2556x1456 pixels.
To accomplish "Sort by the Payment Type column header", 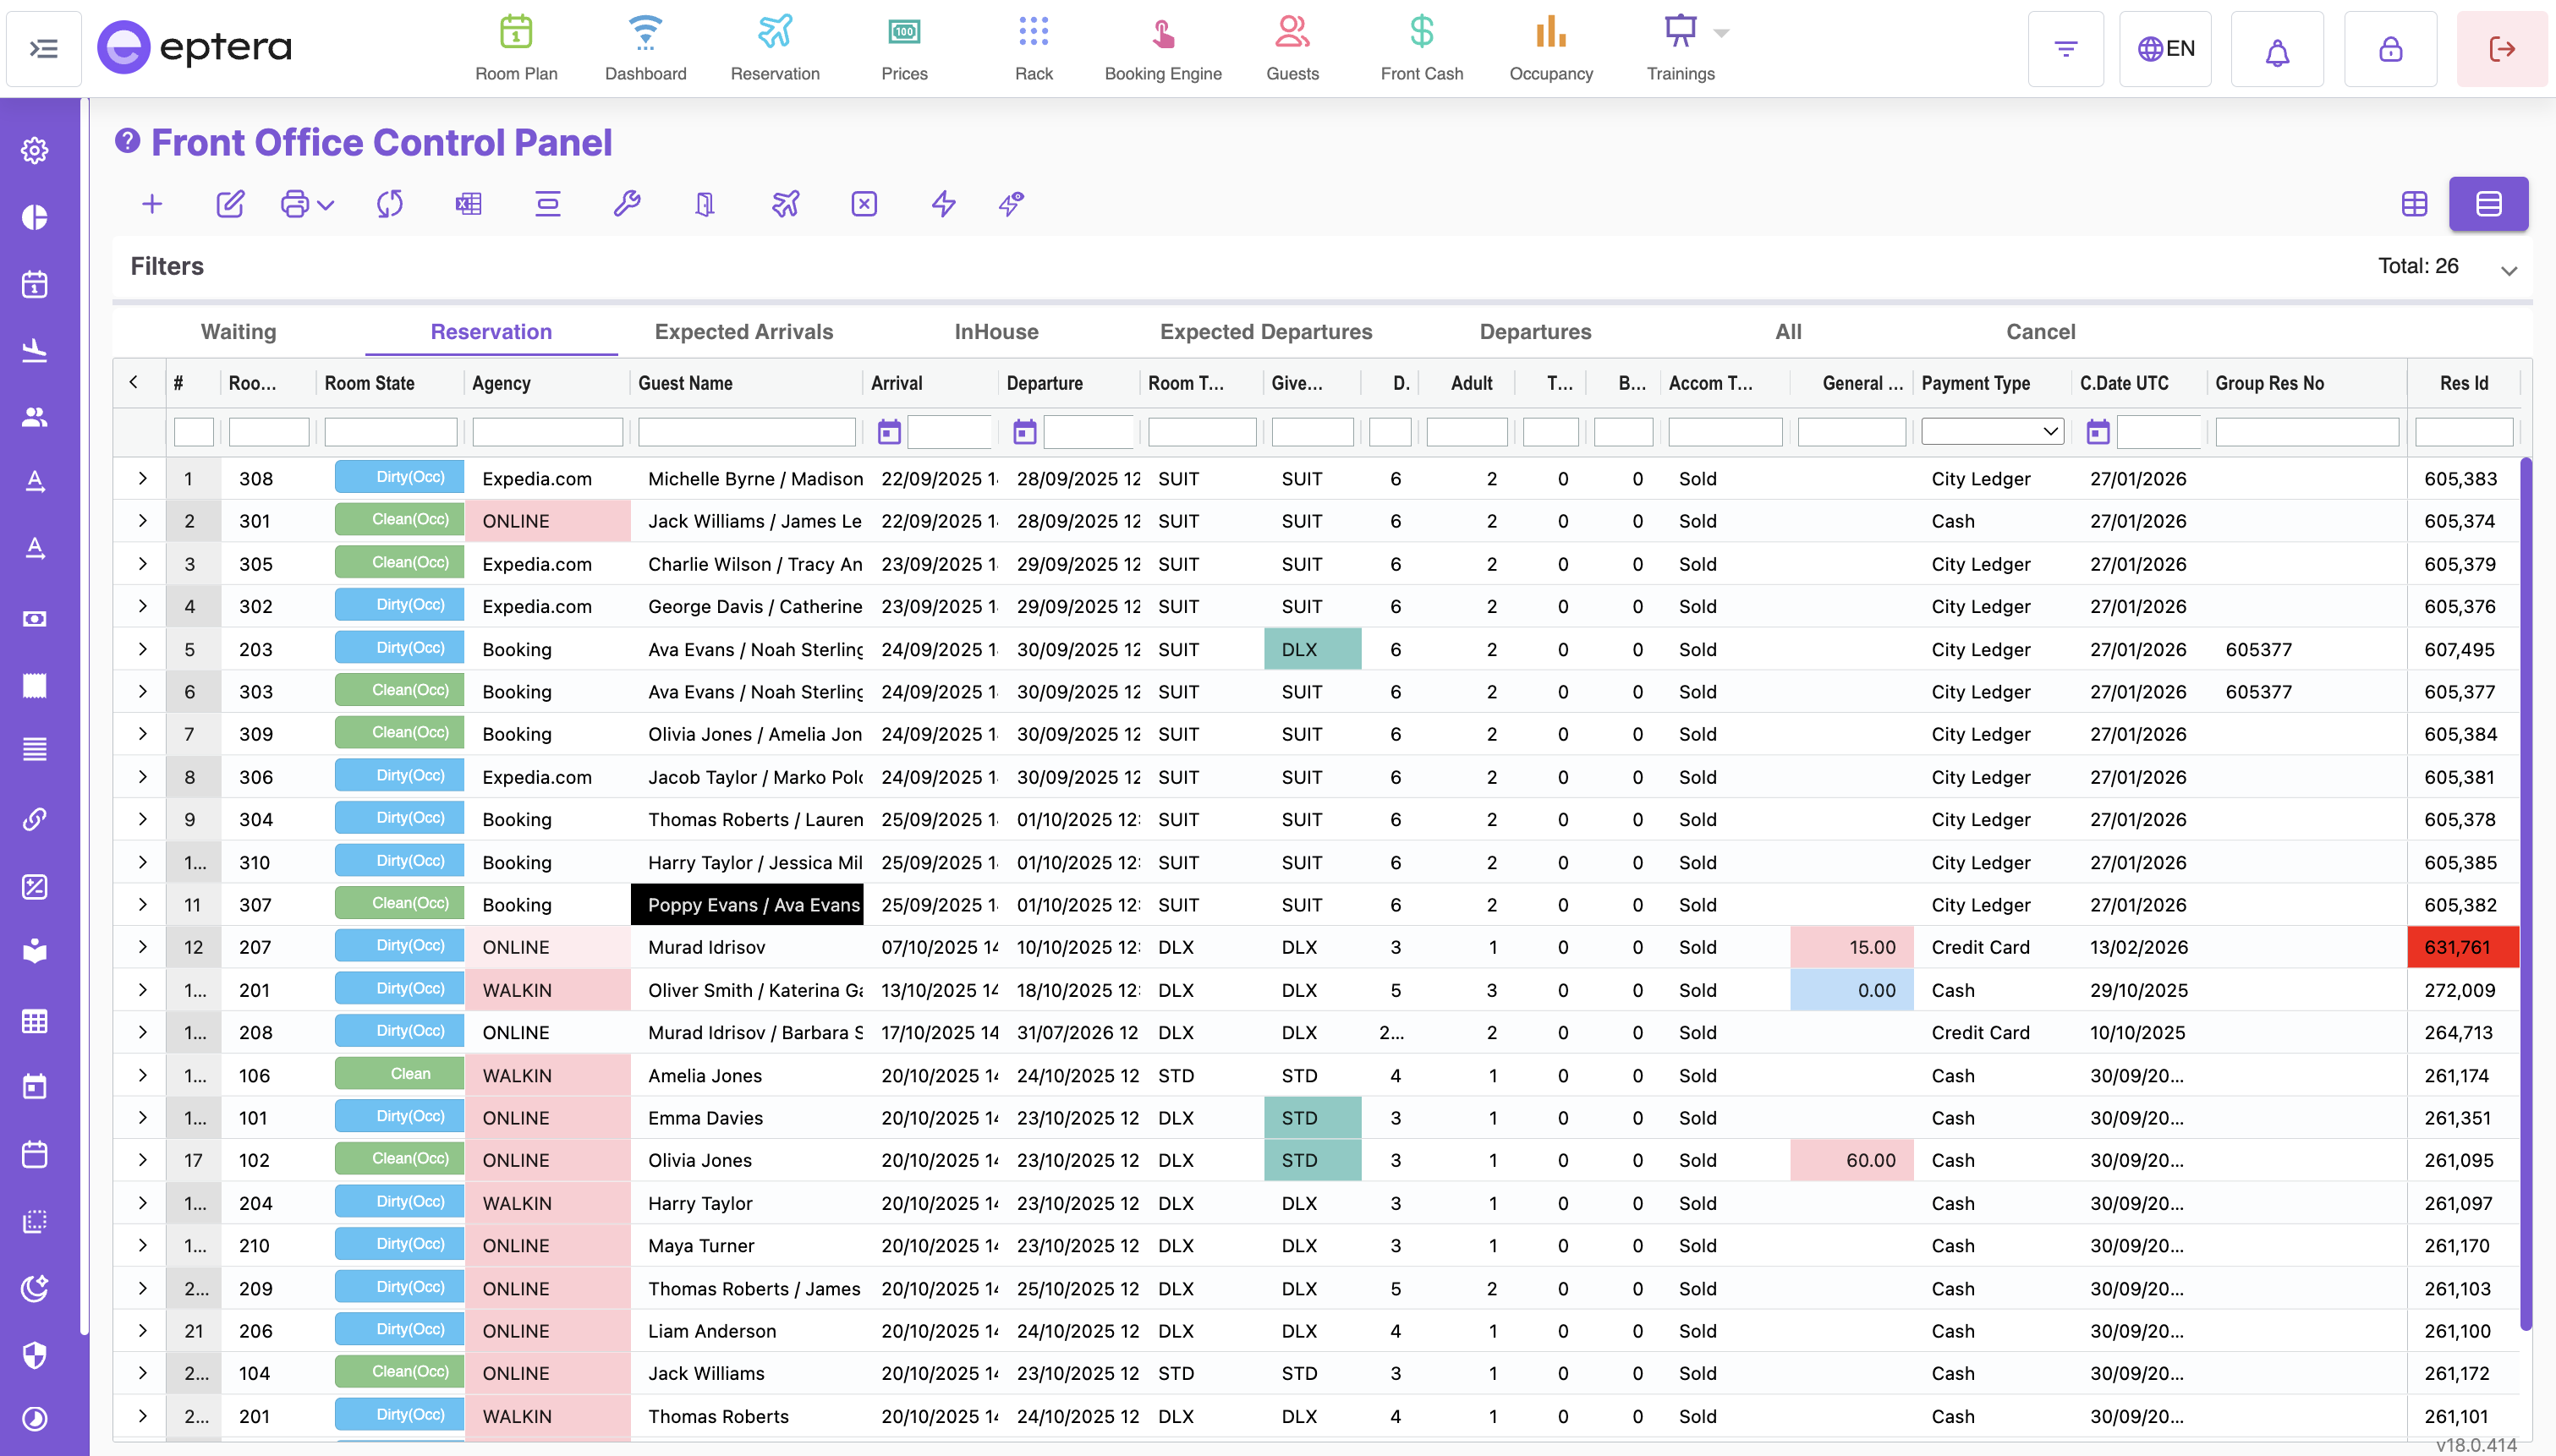I will click(1975, 383).
